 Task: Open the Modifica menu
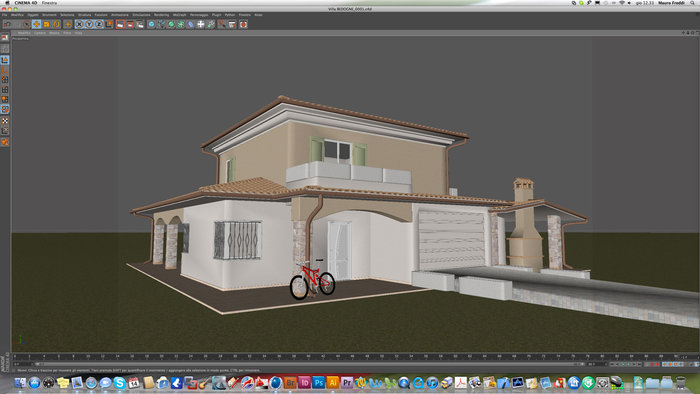pyautogui.click(x=17, y=15)
